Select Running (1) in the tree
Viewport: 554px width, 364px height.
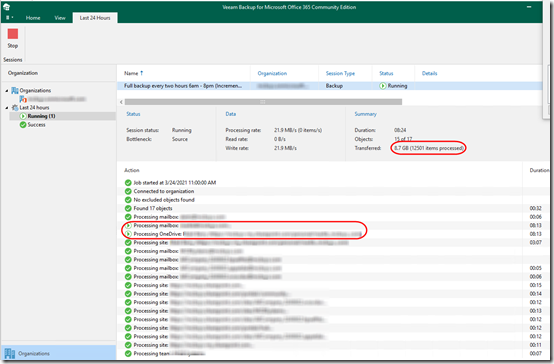[41, 116]
